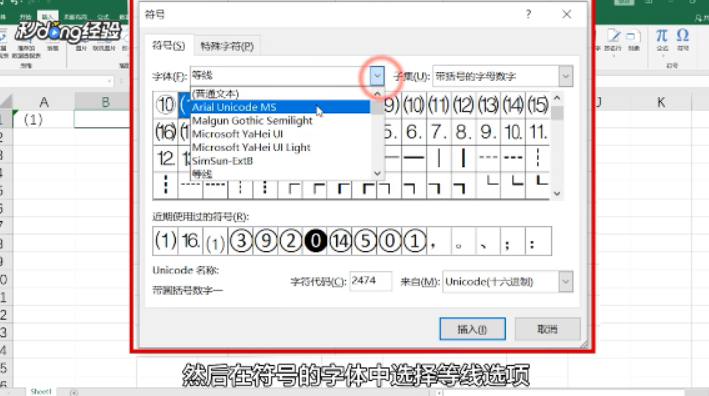Viewport: 709px width, 396px height.
Task: Select the circled 10 symbol in grid
Action: pyautogui.click(x=165, y=105)
